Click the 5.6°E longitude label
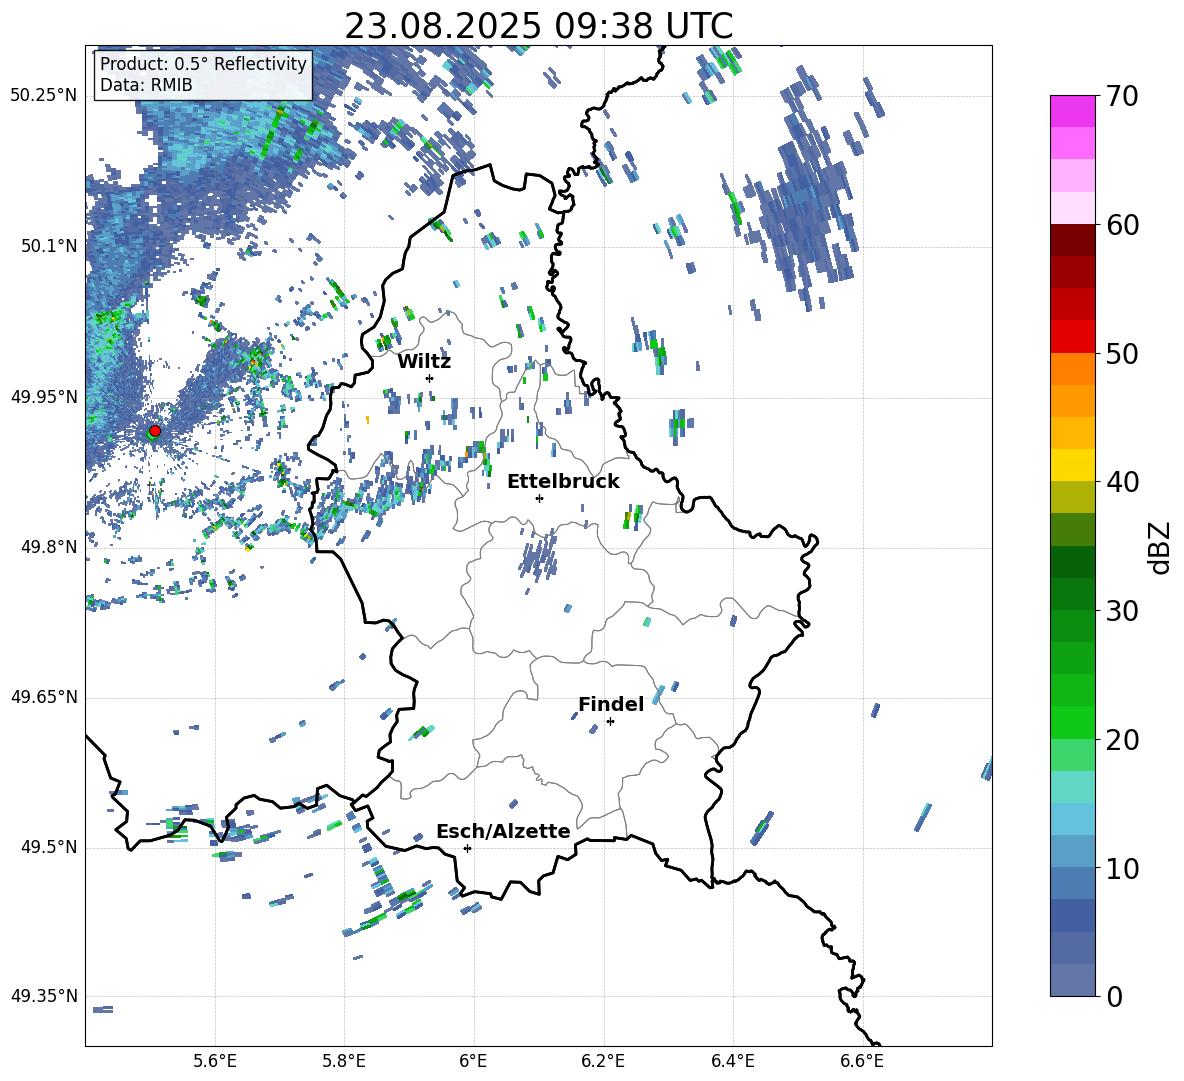 (x=214, y=1062)
